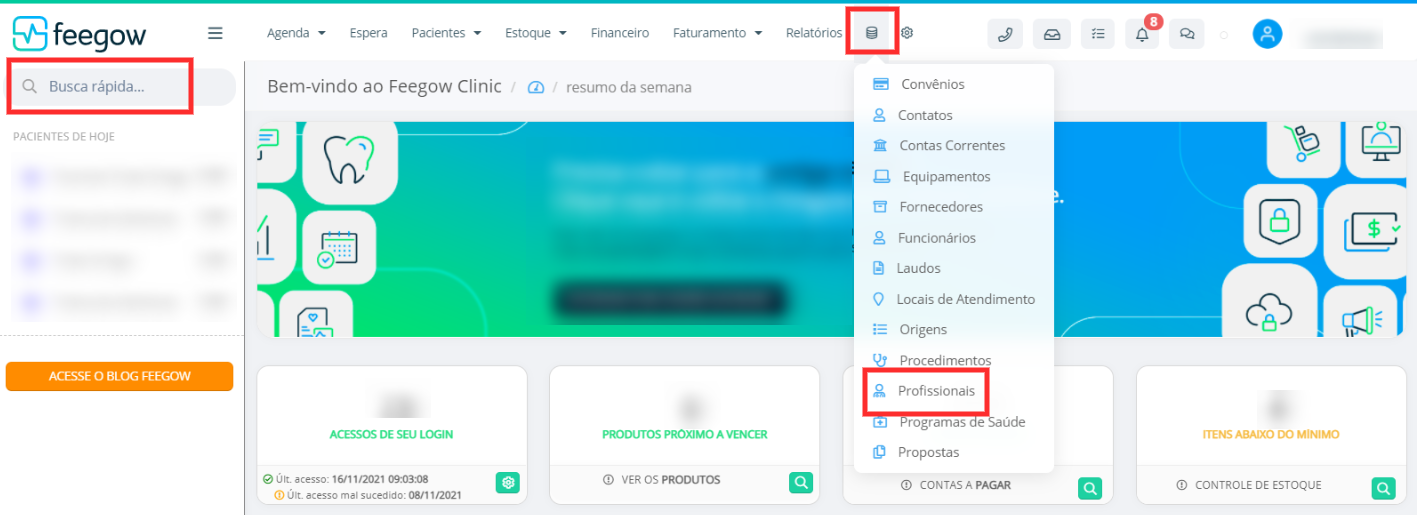Click the phone call icon button
The height and width of the screenshot is (515, 1417).
coord(1005,34)
